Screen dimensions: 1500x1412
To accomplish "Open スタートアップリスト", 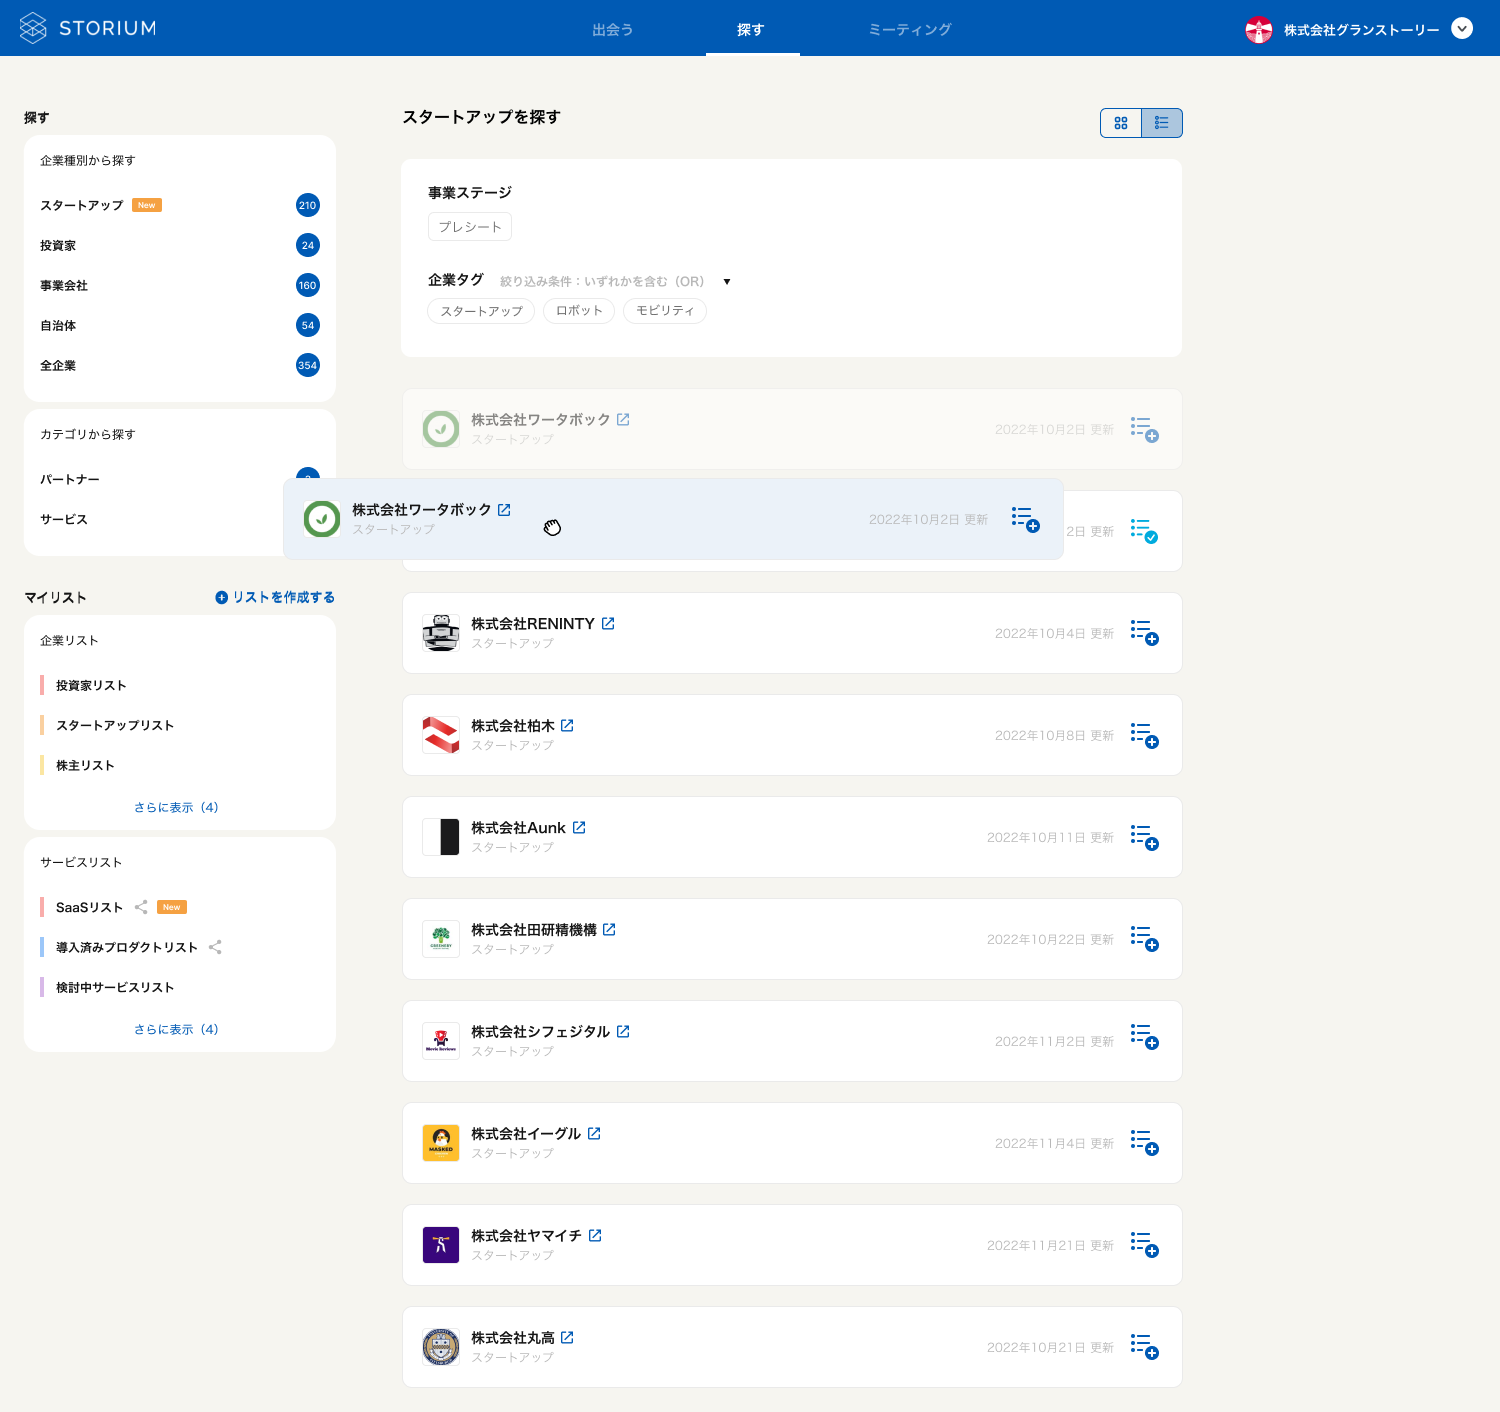I will tap(115, 725).
